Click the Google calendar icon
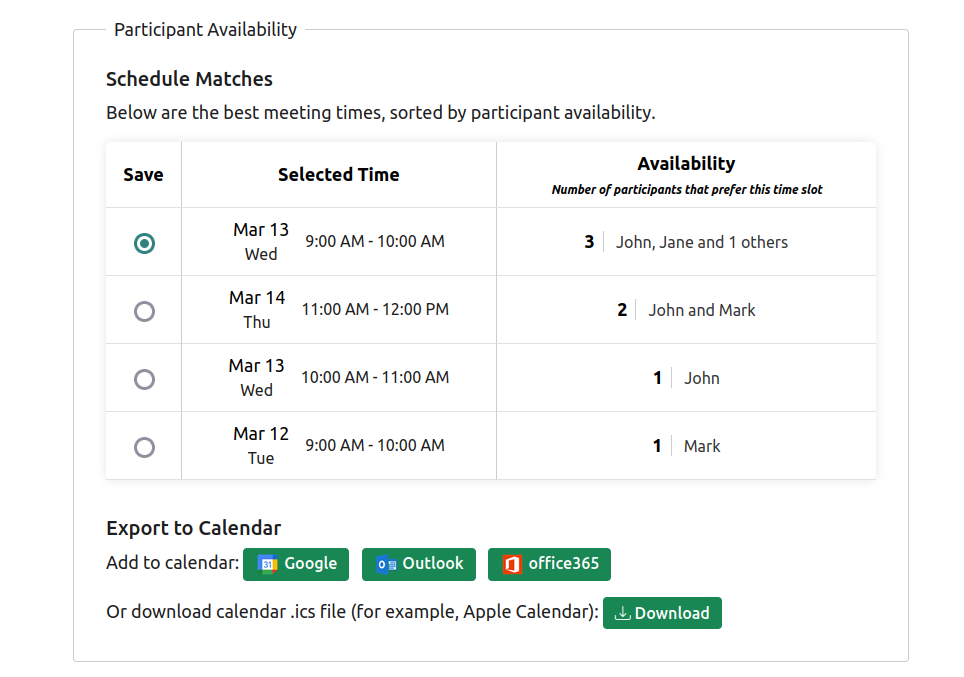Image resolution: width=964 pixels, height=677 pixels. 267,564
